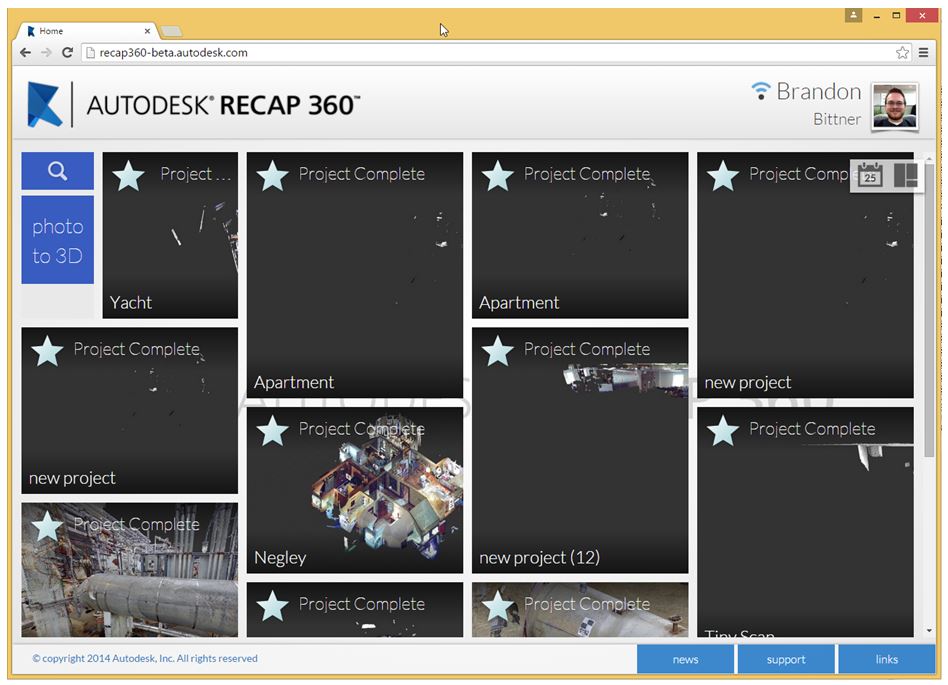Click the scrollbar down arrow
This screenshot has height=685, width=948.
tap(929, 631)
